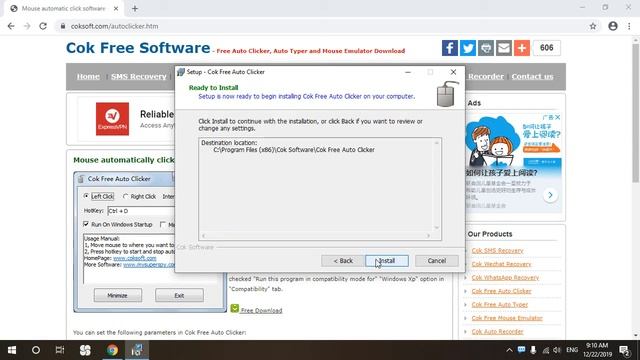Share page on Facebook icon
Viewport: 640px width, 360px height.
pyautogui.click(x=449, y=48)
